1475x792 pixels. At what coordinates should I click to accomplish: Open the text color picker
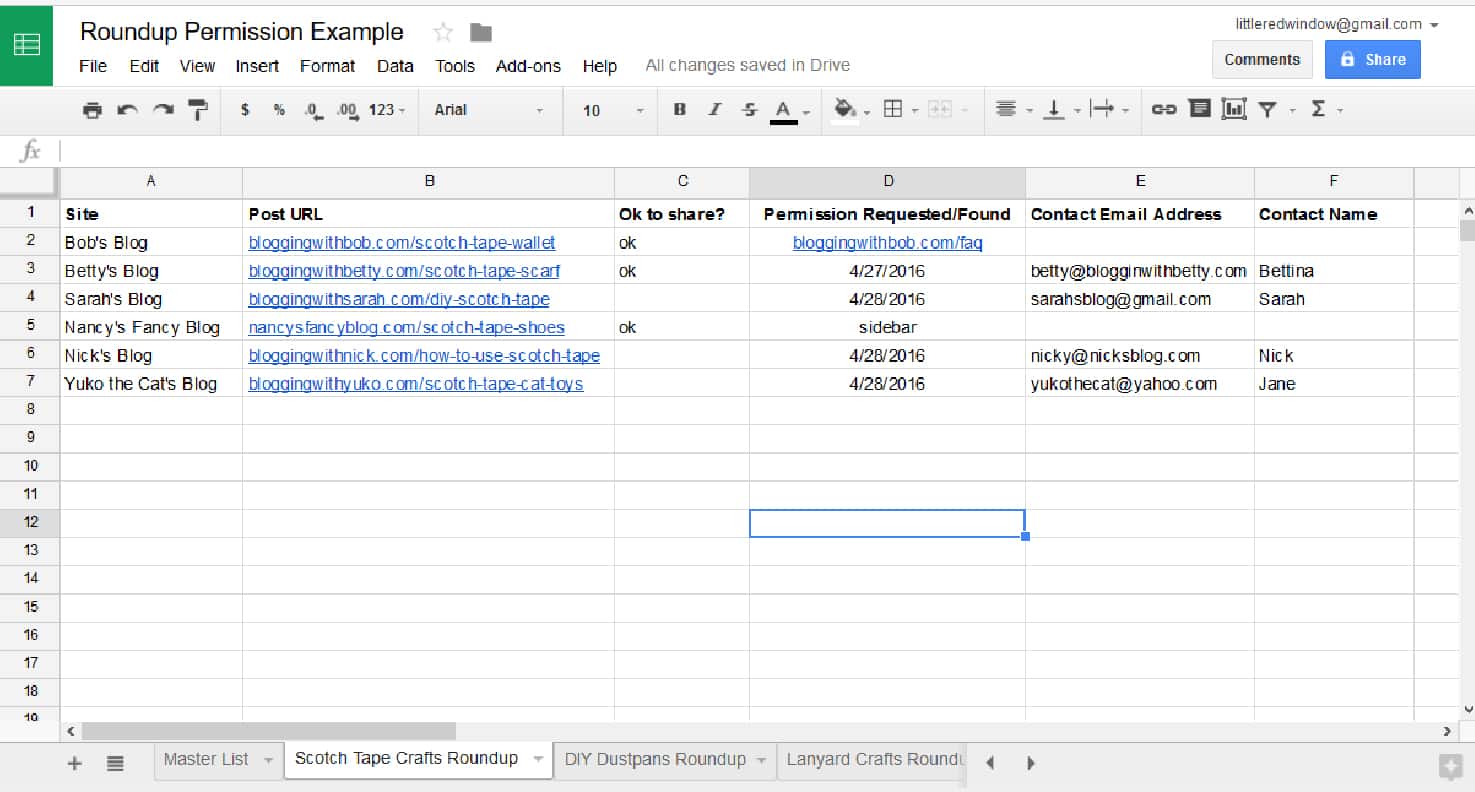[x=785, y=110]
